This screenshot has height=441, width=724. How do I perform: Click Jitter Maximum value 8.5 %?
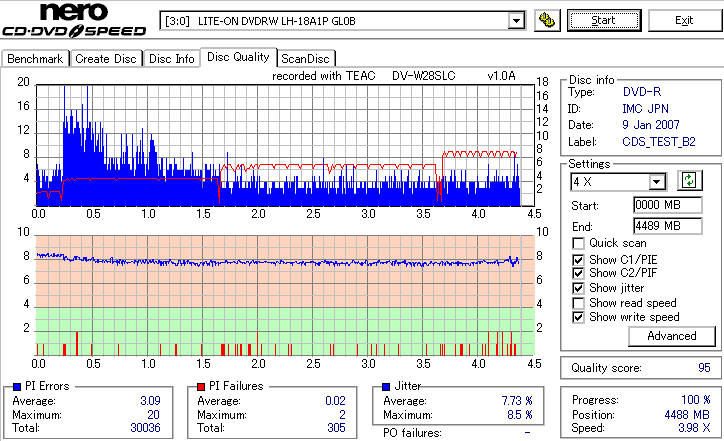pyautogui.click(x=520, y=415)
